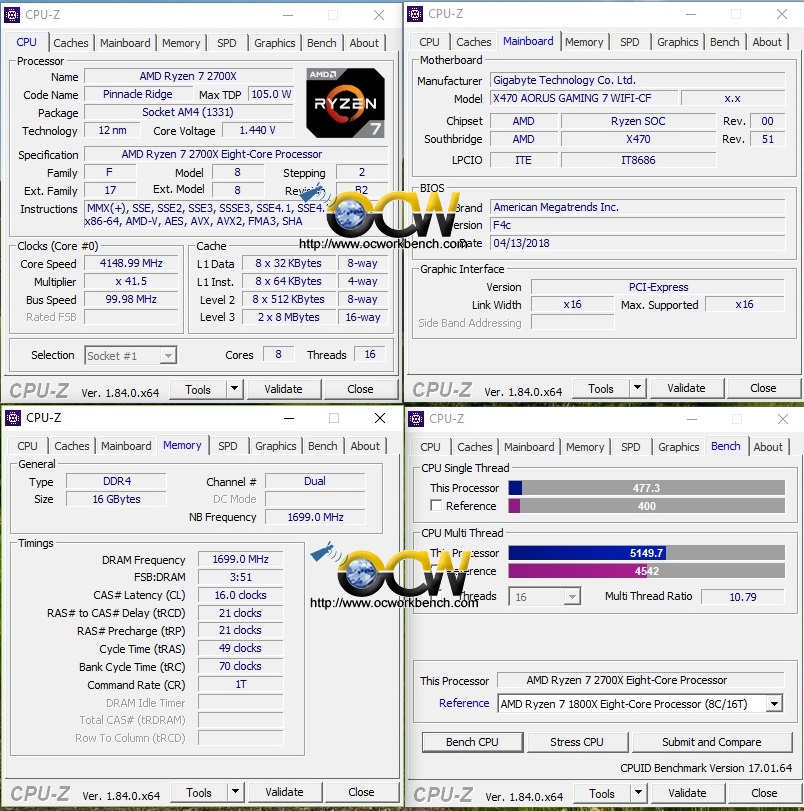804x811 pixels.
Task: Click the memory Size value 16 GBytes
Action: pyautogui.click(x=116, y=499)
